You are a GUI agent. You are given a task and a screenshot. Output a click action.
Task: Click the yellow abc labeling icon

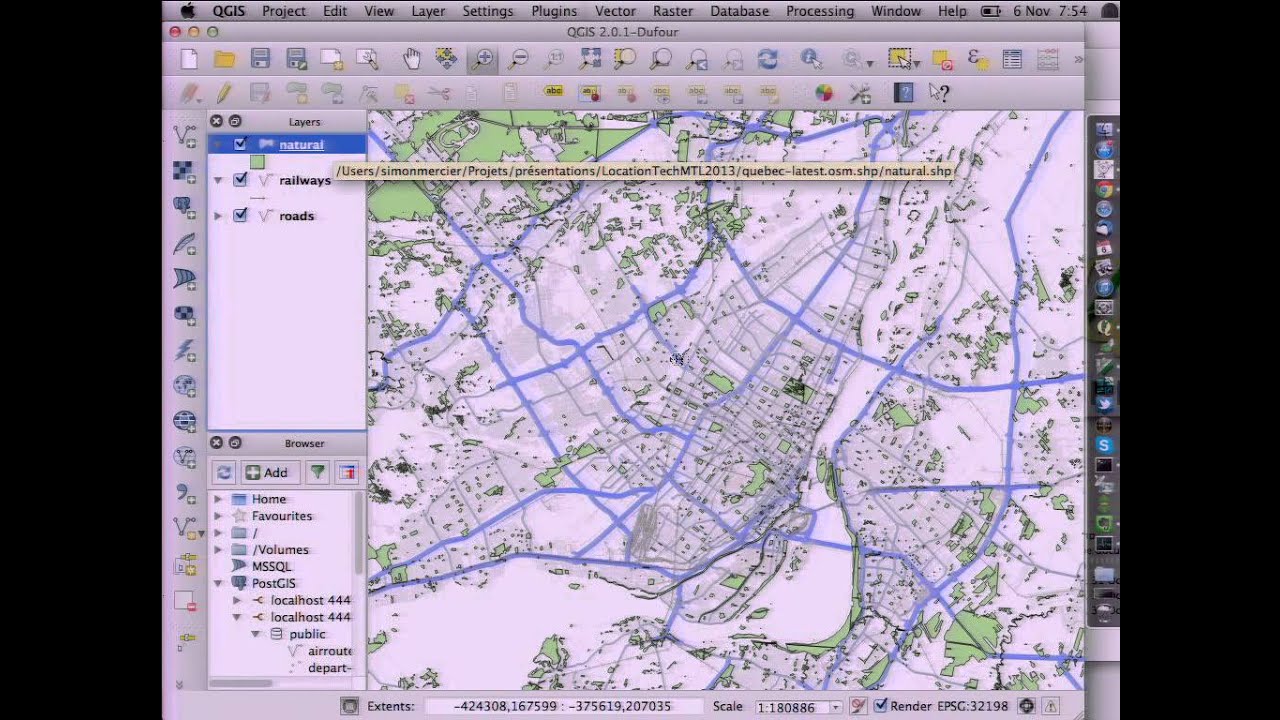(553, 93)
